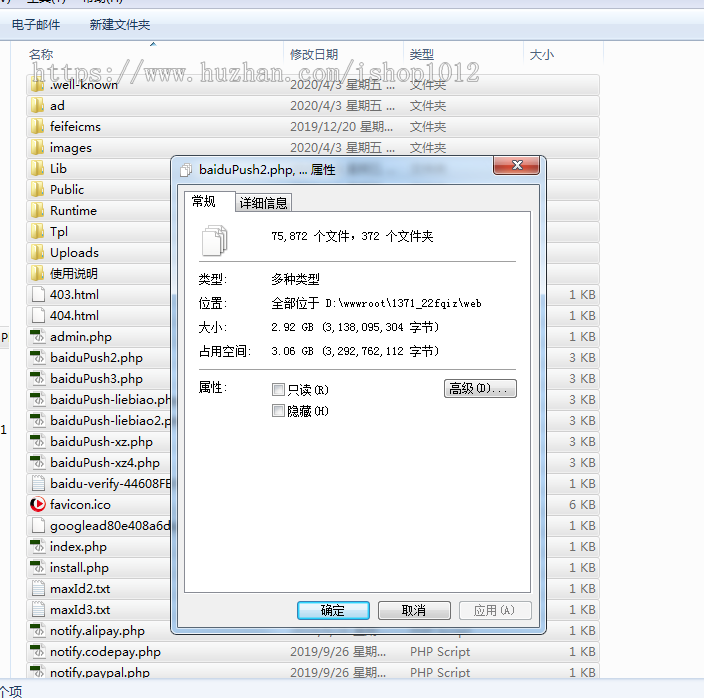Click the multi-file icon in properties dialog
704x698 pixels.
click(x=215, y=240)
